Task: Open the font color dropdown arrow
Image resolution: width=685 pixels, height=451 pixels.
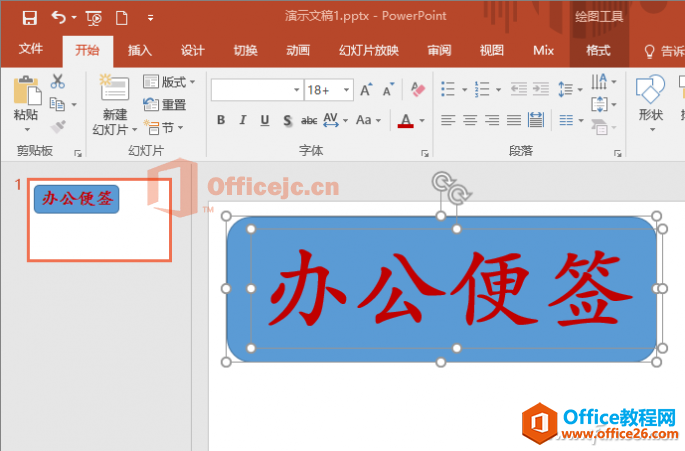Action: (x=422, y=120)
